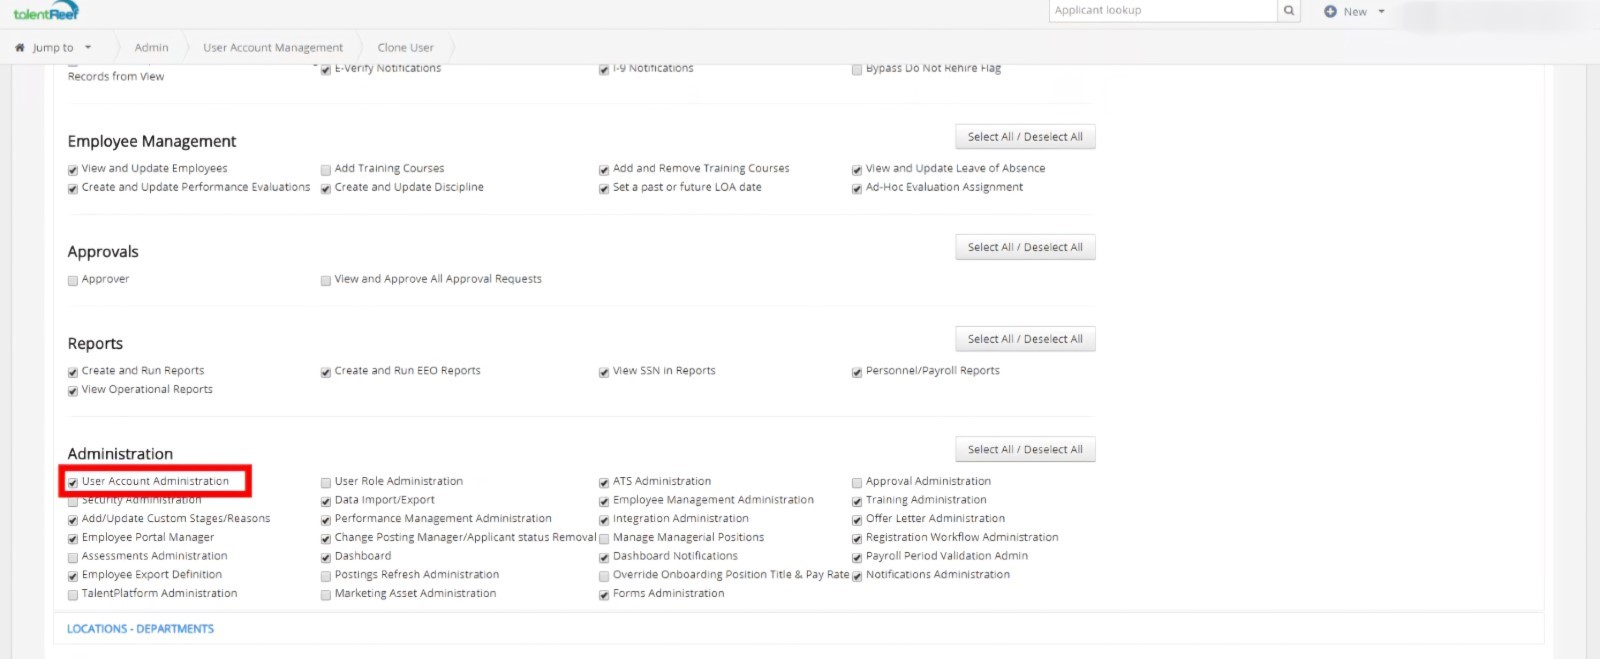Select Clone User breadcrumb
The image size is (1600, 659).
click(x=405, y=47)
